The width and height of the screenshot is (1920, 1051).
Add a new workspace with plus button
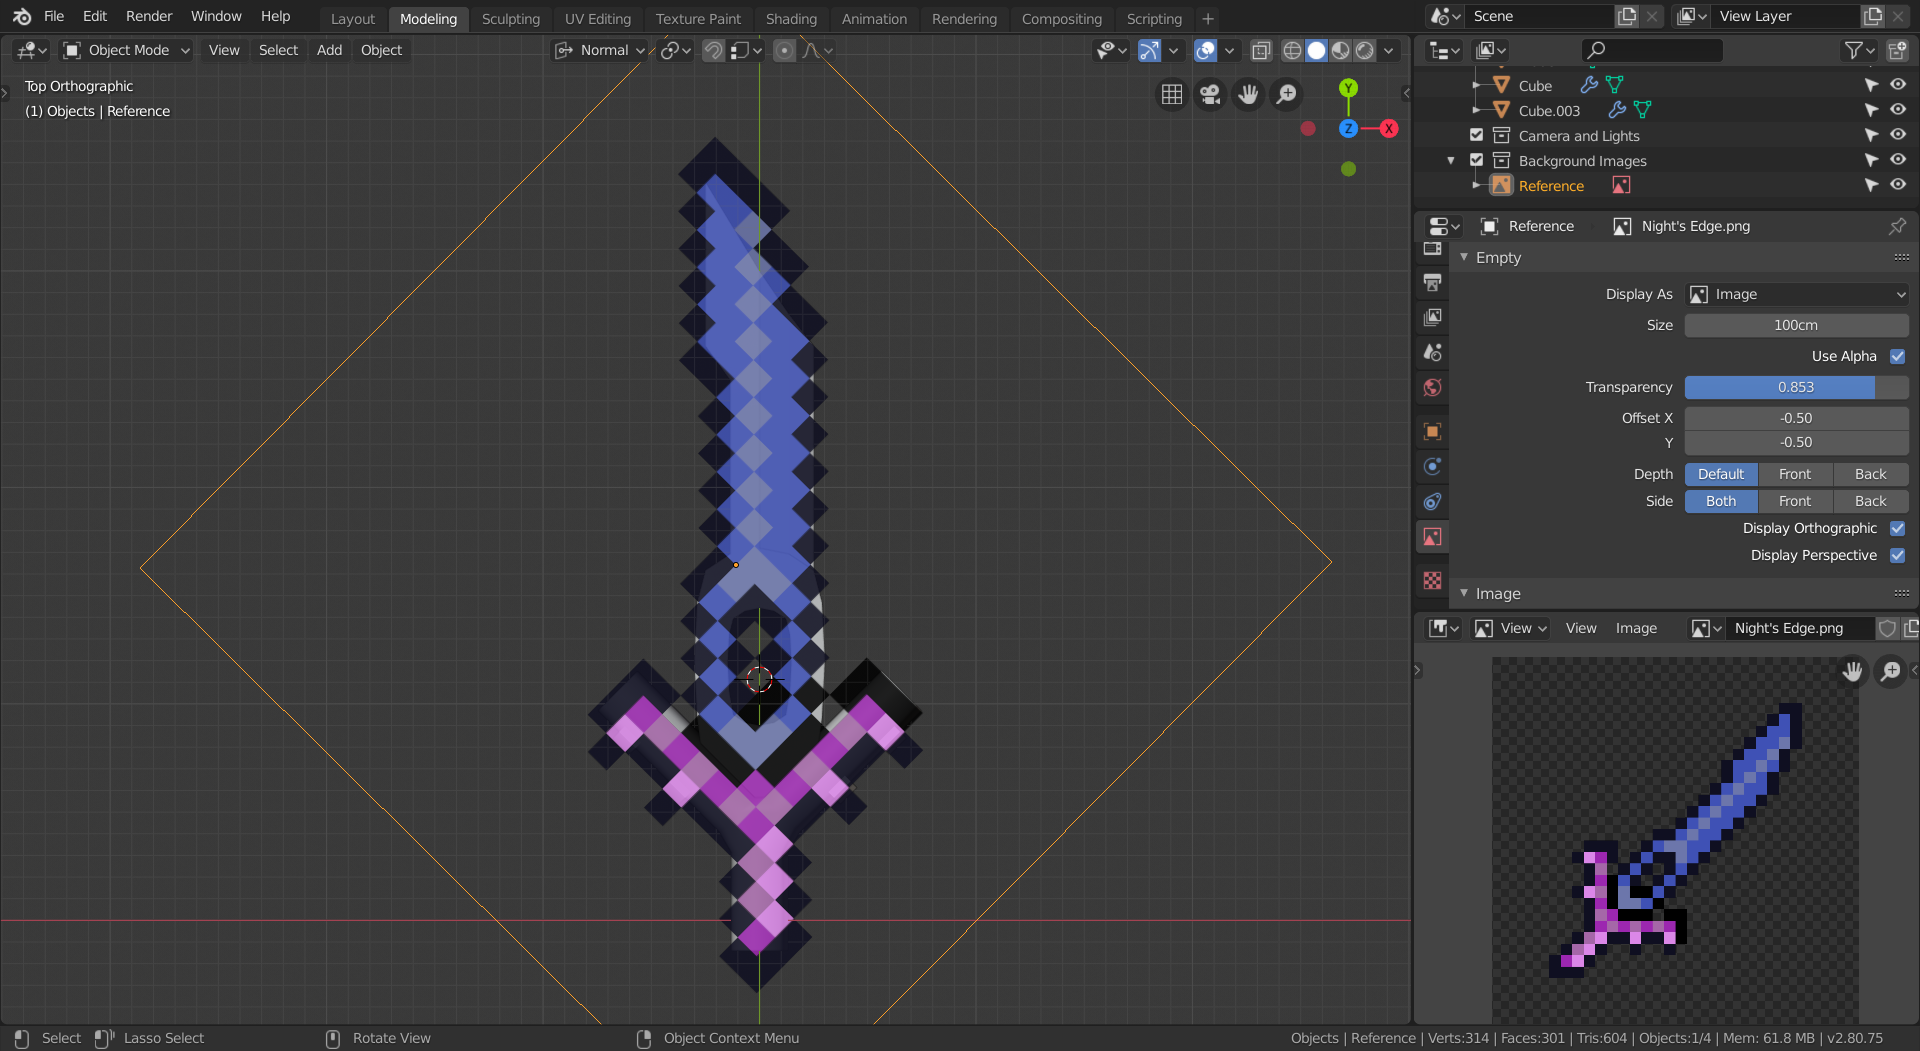coord(1208,19)
